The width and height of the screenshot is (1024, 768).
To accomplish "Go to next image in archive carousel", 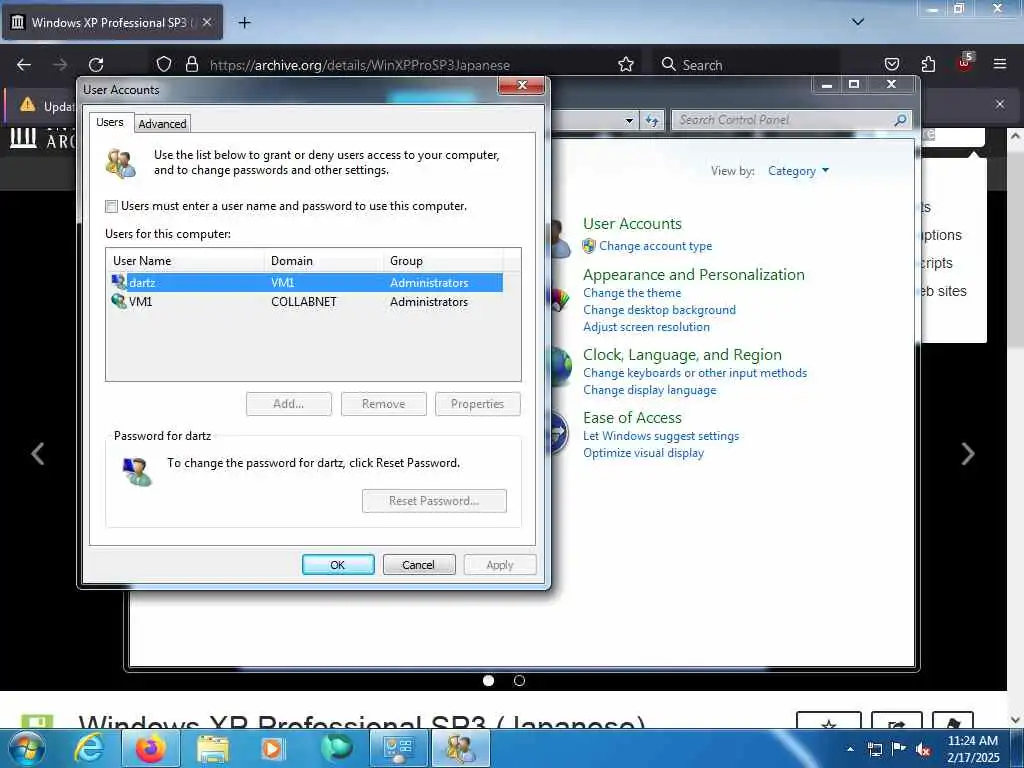I will (x=968, y=453).
